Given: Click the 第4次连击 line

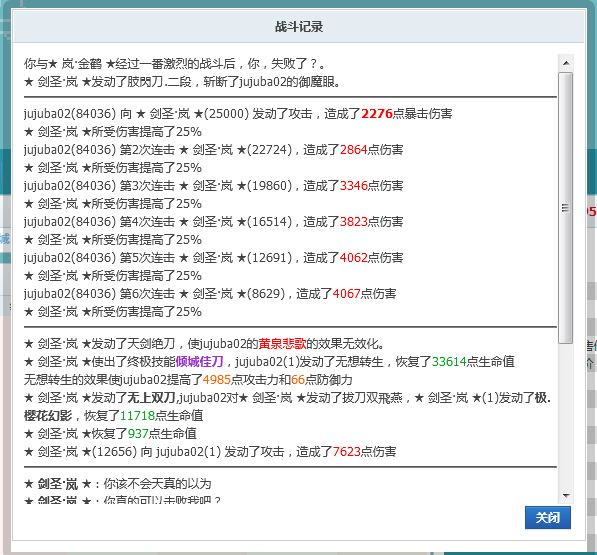Looking at the screenshot, I should (213, 222).
